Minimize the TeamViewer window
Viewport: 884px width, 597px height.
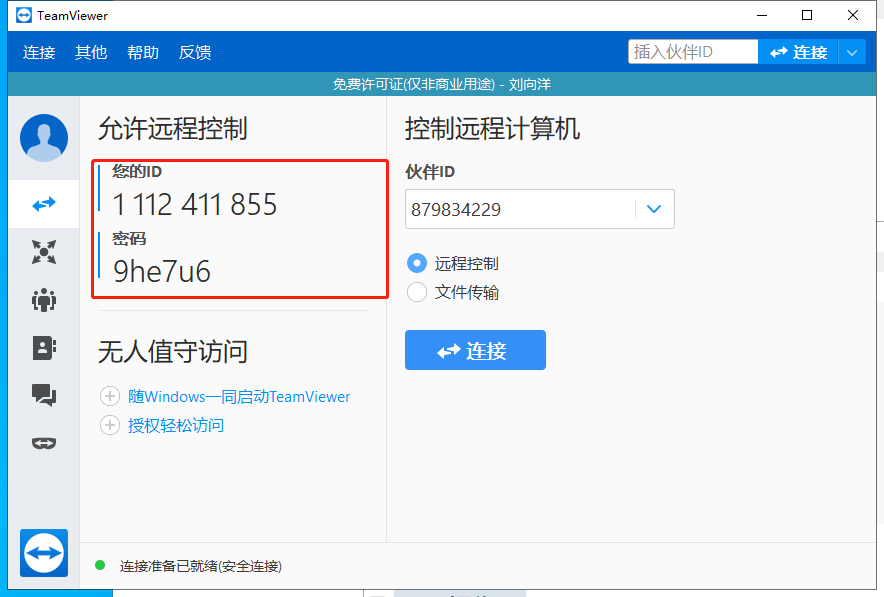762,15
